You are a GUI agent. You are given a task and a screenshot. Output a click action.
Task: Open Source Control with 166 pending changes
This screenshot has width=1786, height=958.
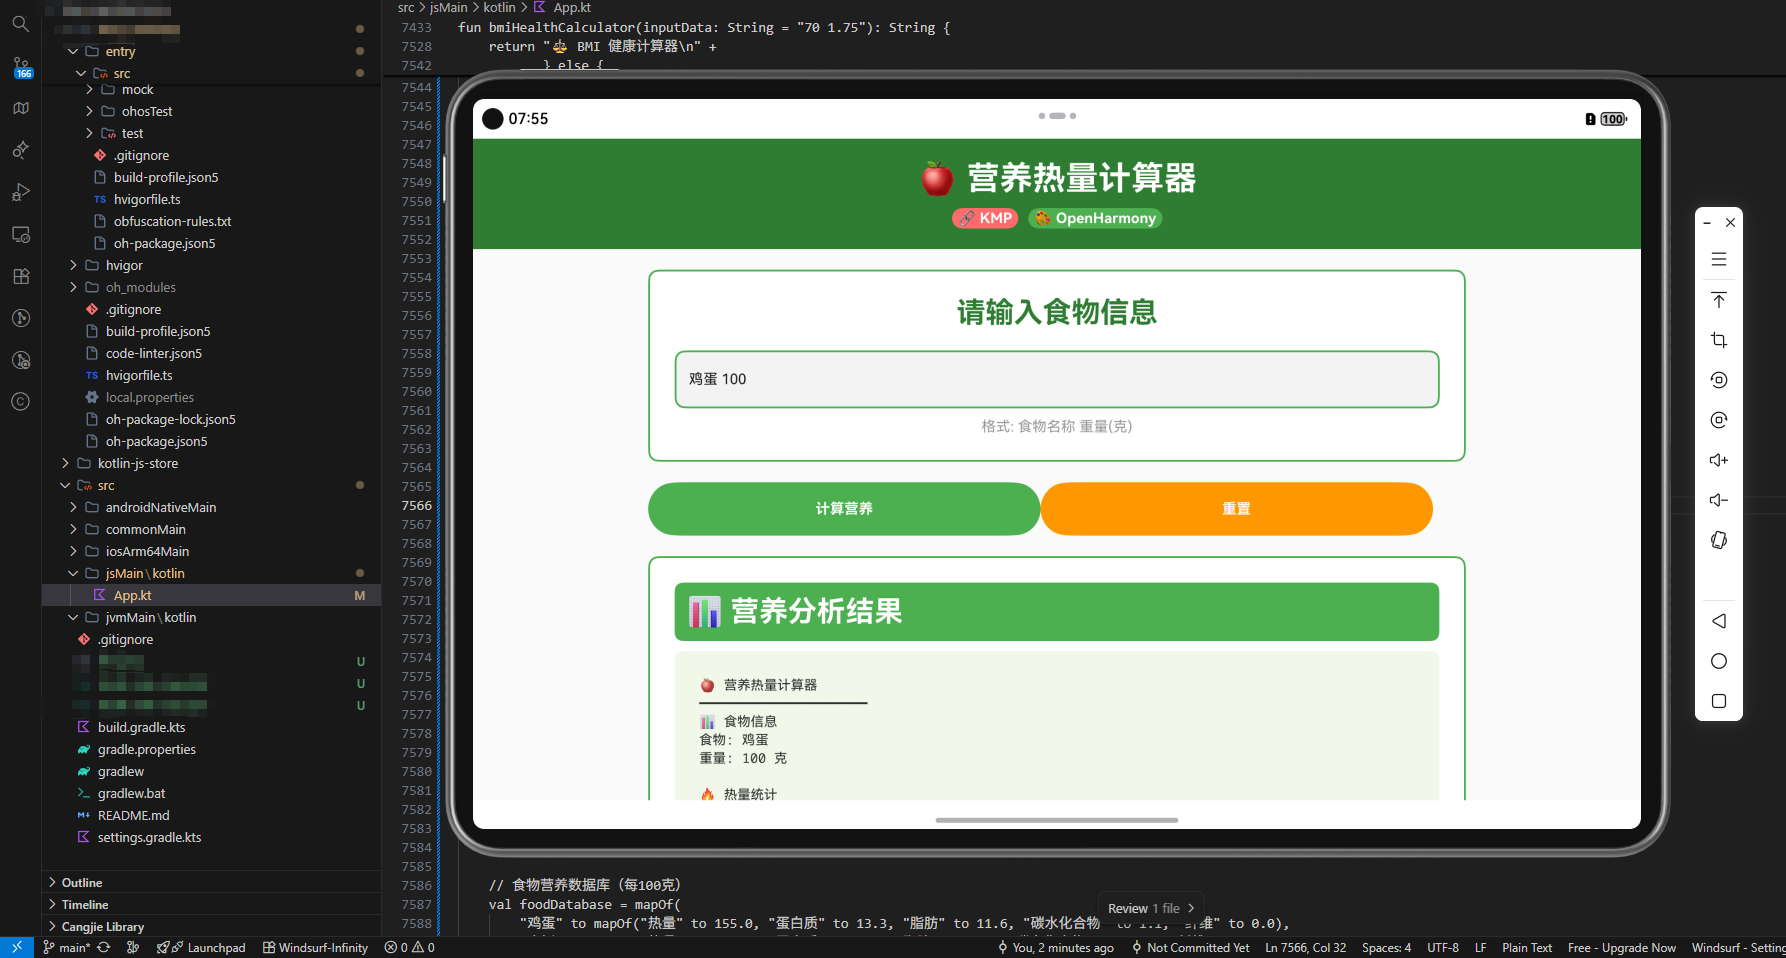tap(21, 66)
